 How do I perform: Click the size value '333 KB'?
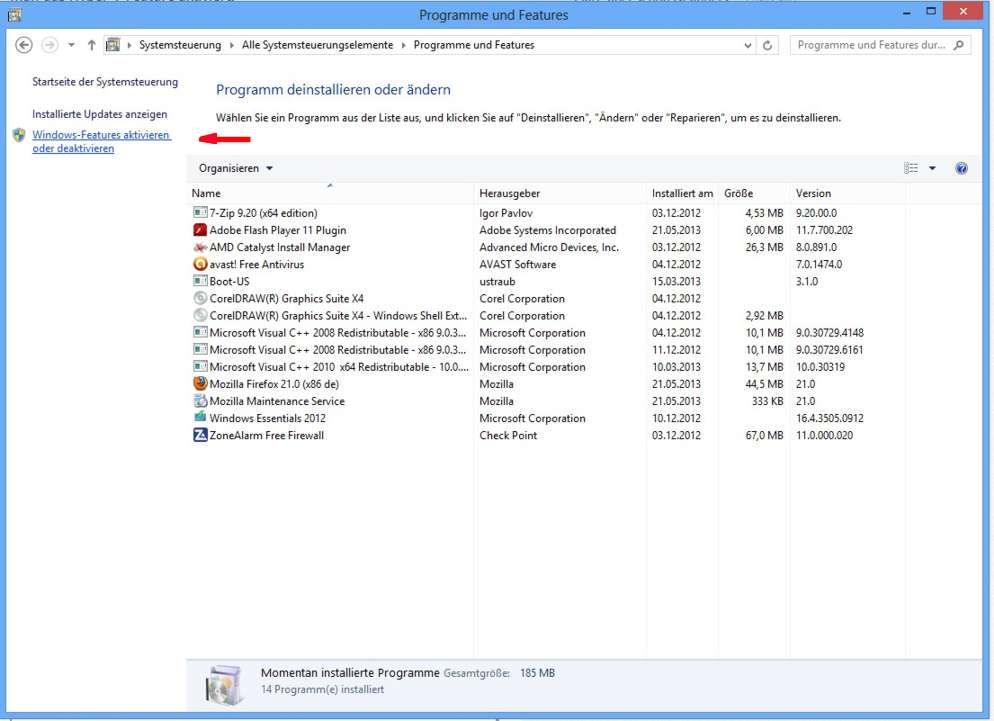768,401
